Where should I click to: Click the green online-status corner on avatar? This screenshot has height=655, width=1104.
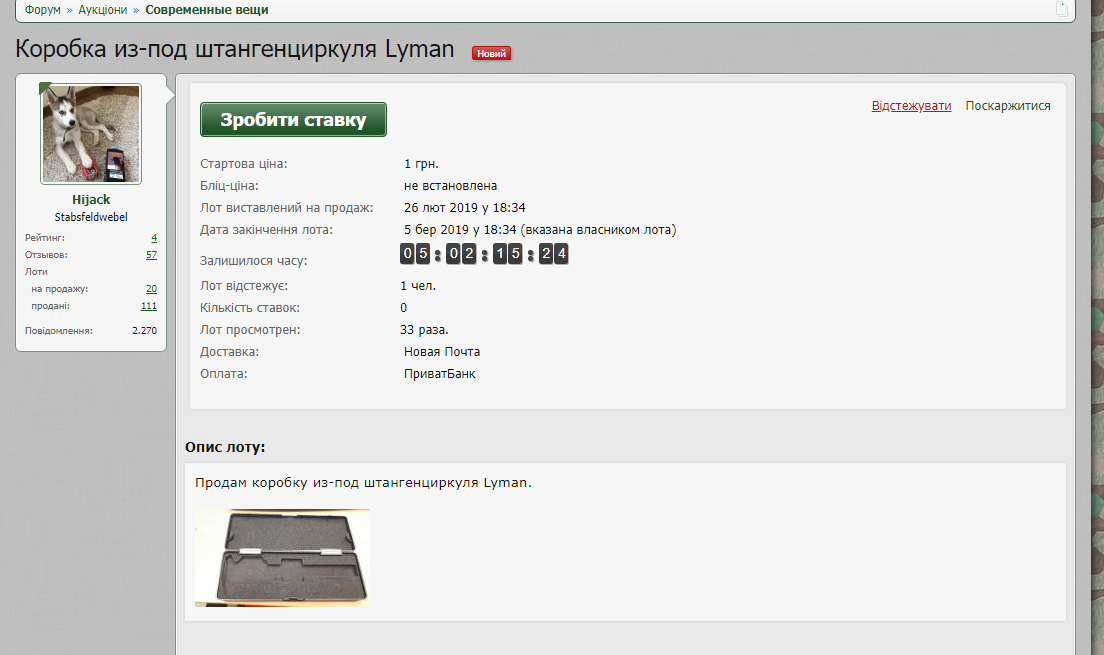tap(44, 88)
